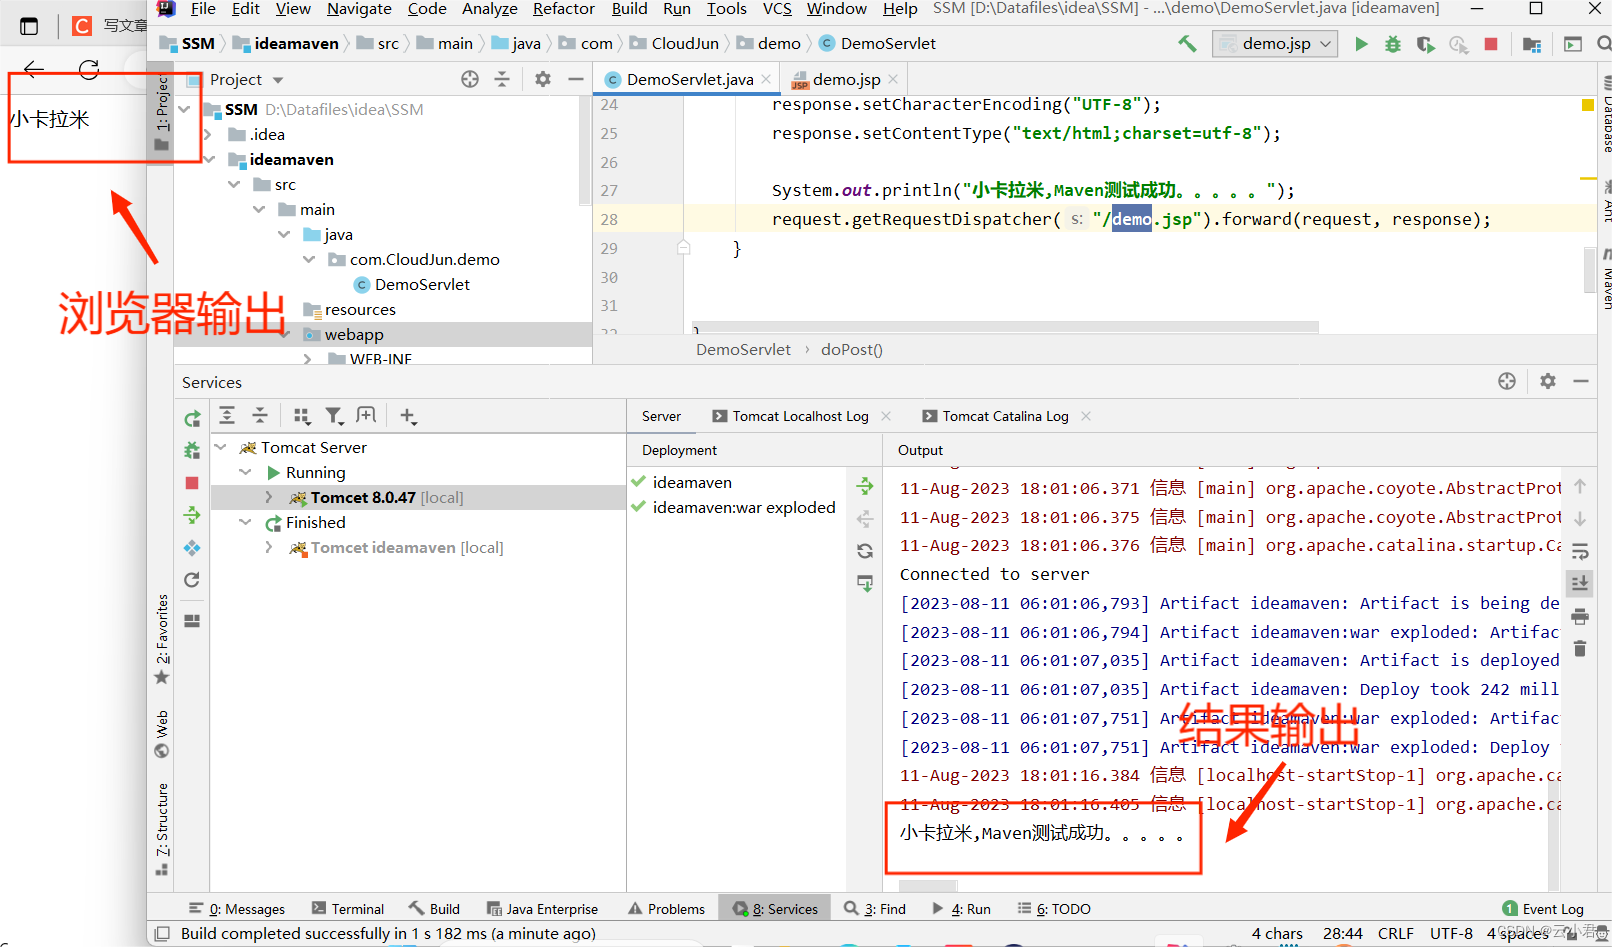Start debug with the bug icon

click(x=1392, y=44)
